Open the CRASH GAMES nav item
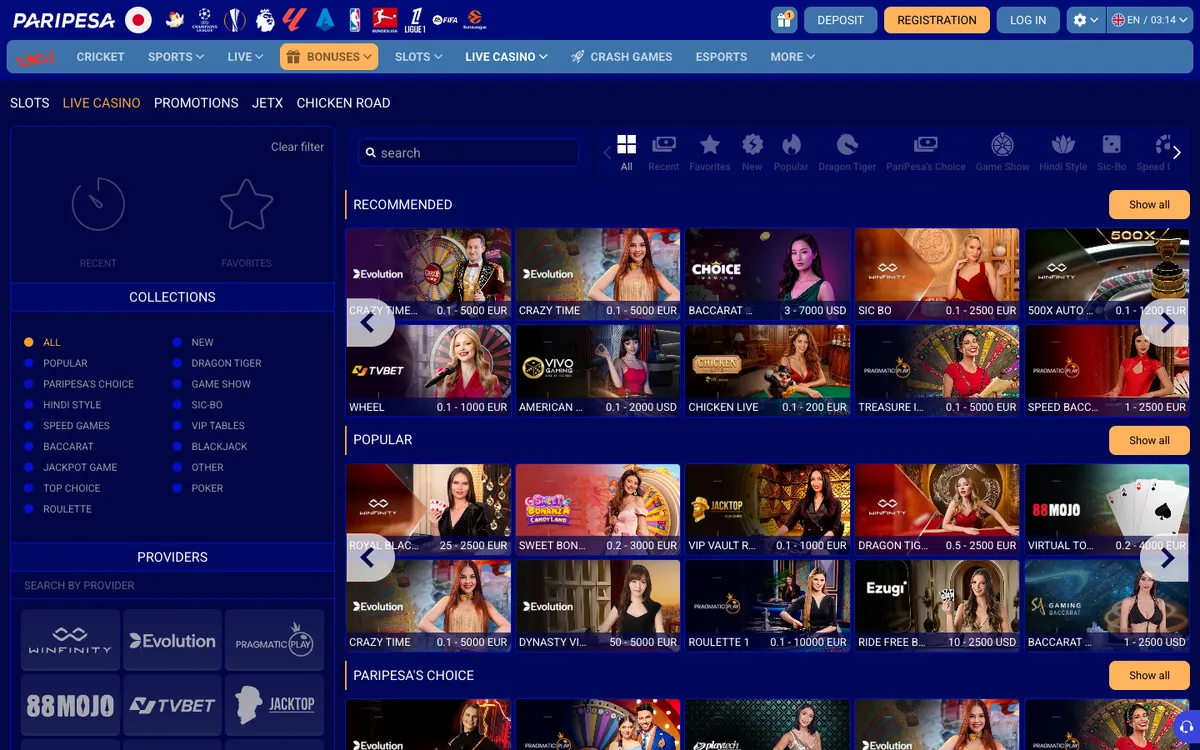 click(621, 57)
